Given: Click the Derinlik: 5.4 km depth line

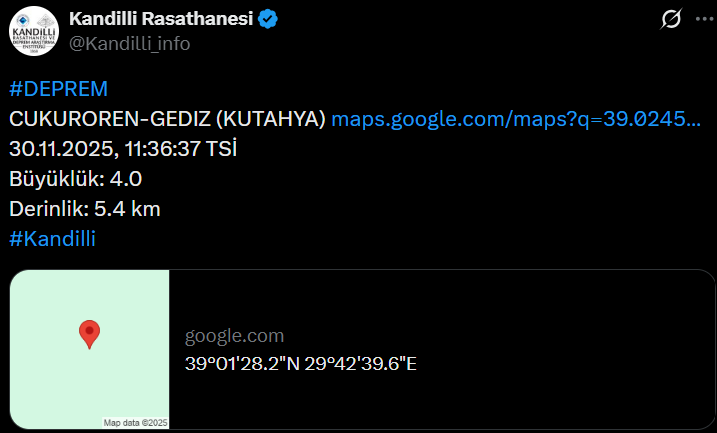Looking at the screenshot, I should click(84, 209).
